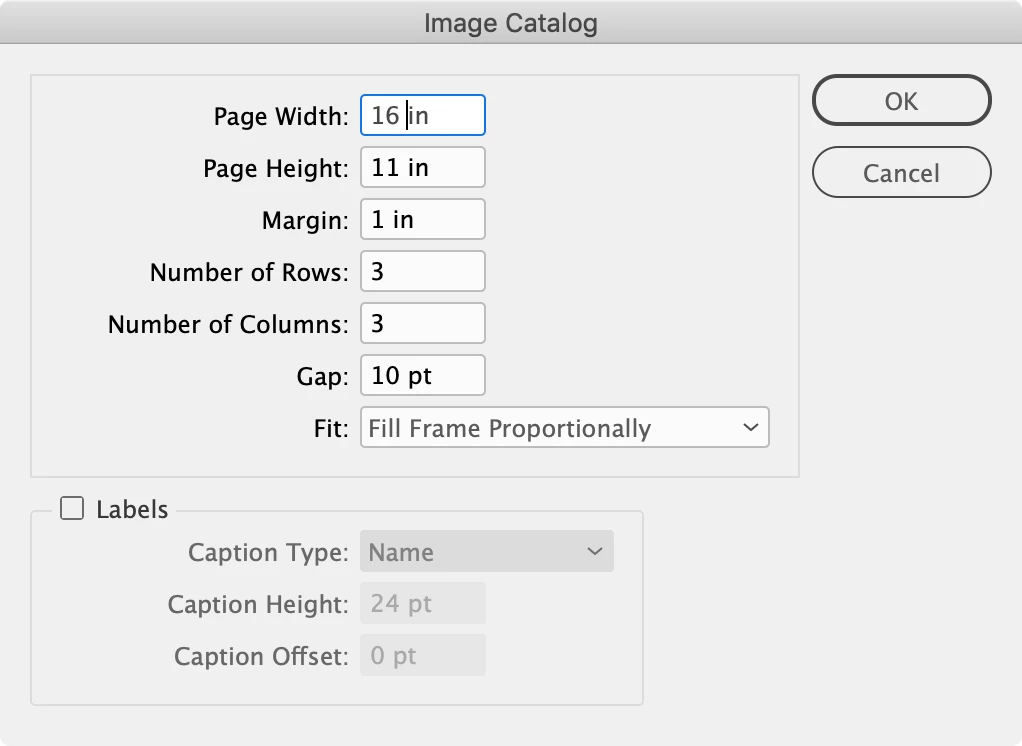Click the "Number of Rows:" label text

[248, 272]
